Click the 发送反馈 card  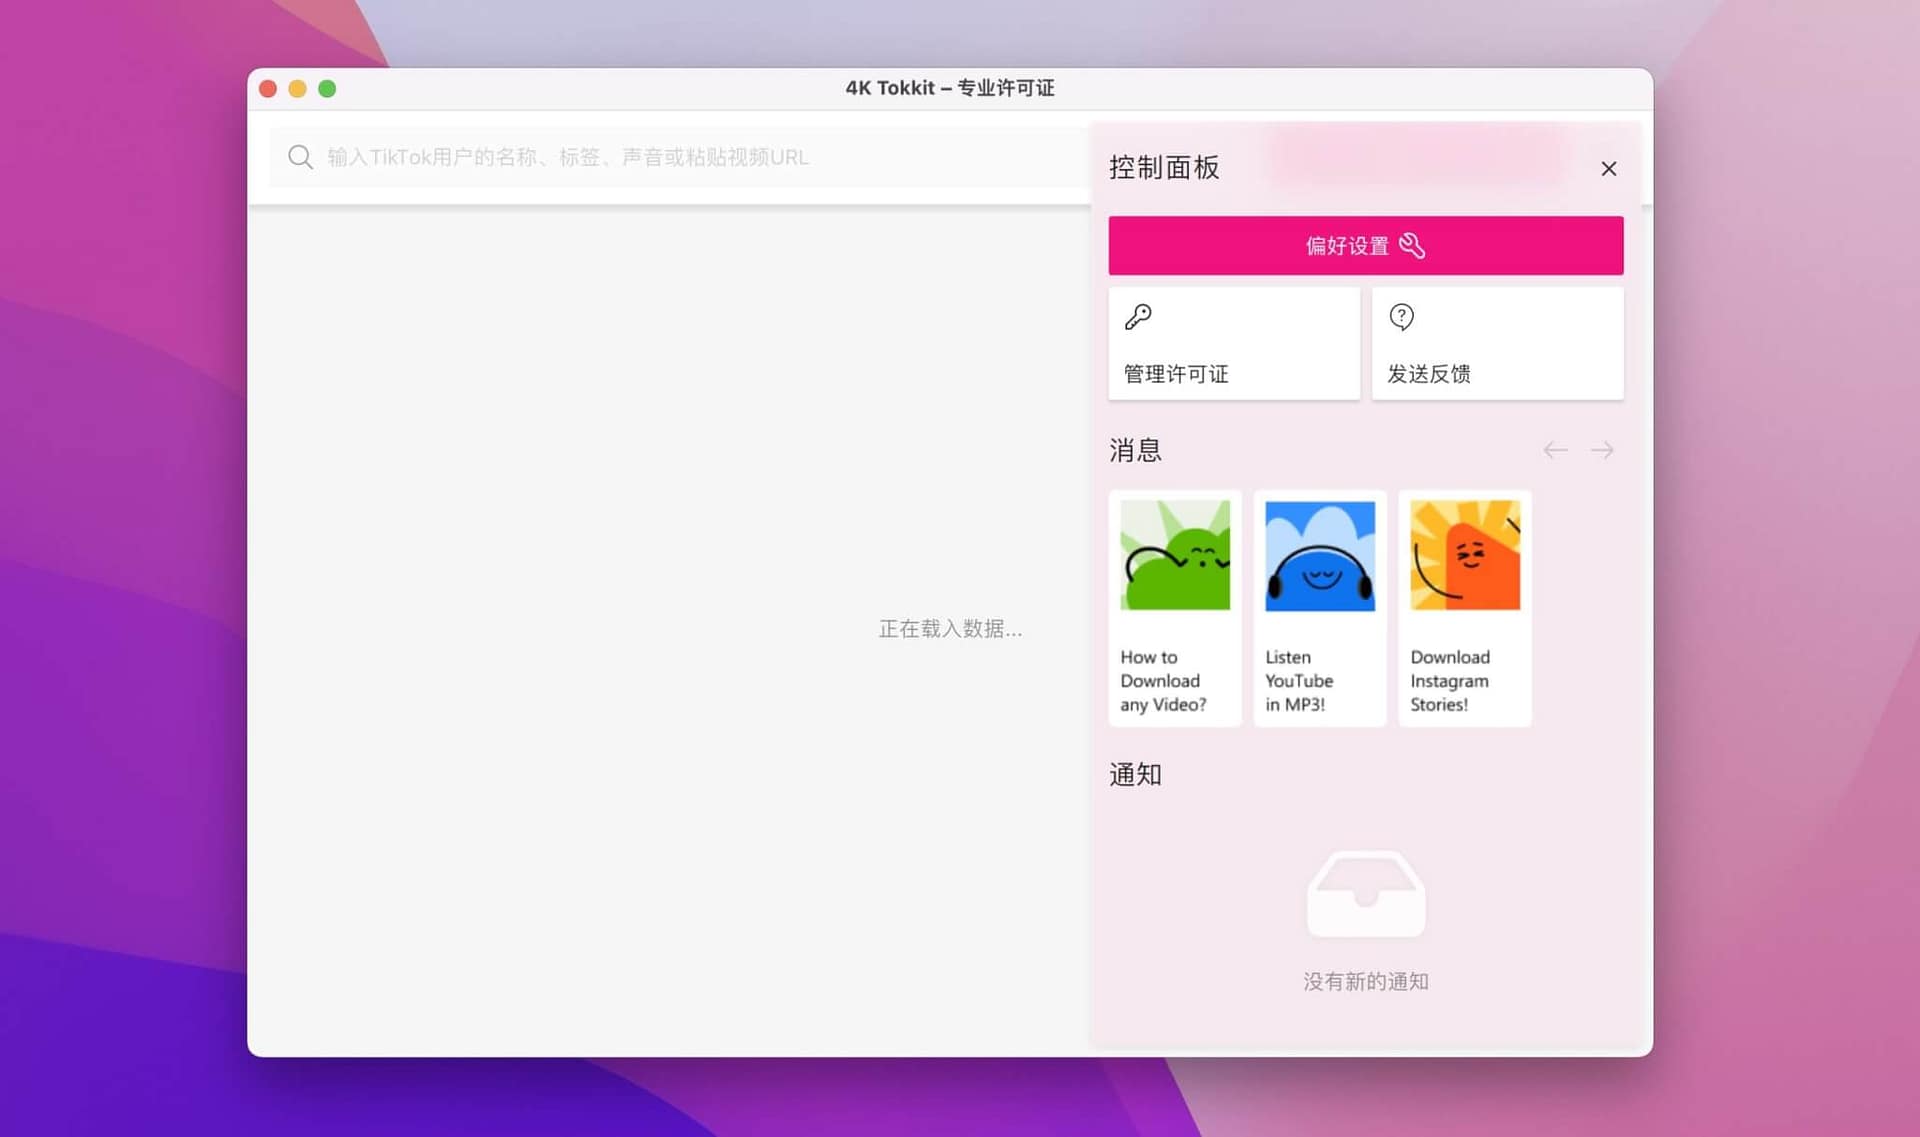click(1497, 343)
